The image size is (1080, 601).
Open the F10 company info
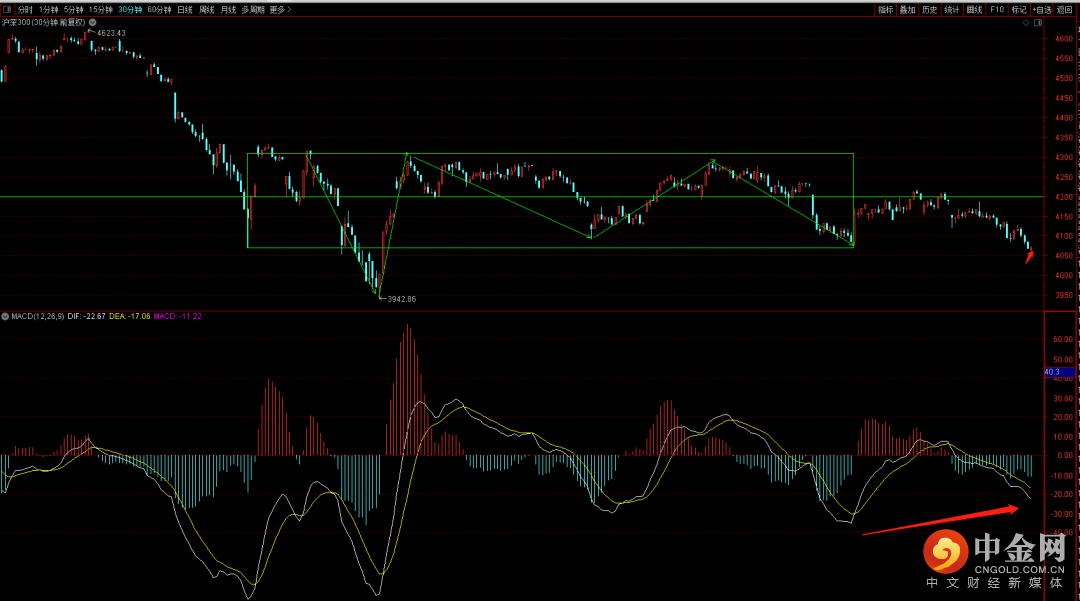(x=997, y=9)
